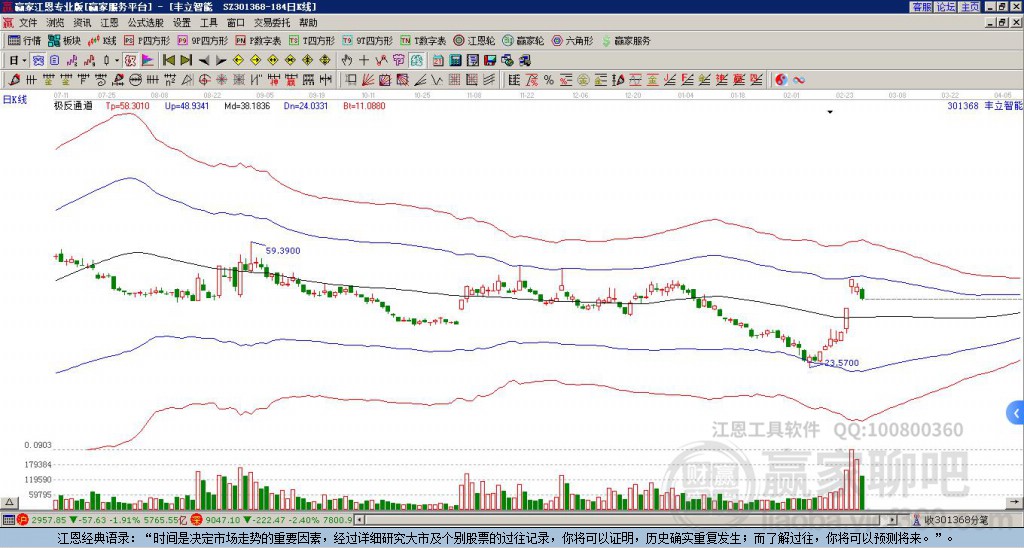The height and width of the screenshot is (548, 1024).
Task: Click the 主页 button in title bar
Action: click(970, 7)
